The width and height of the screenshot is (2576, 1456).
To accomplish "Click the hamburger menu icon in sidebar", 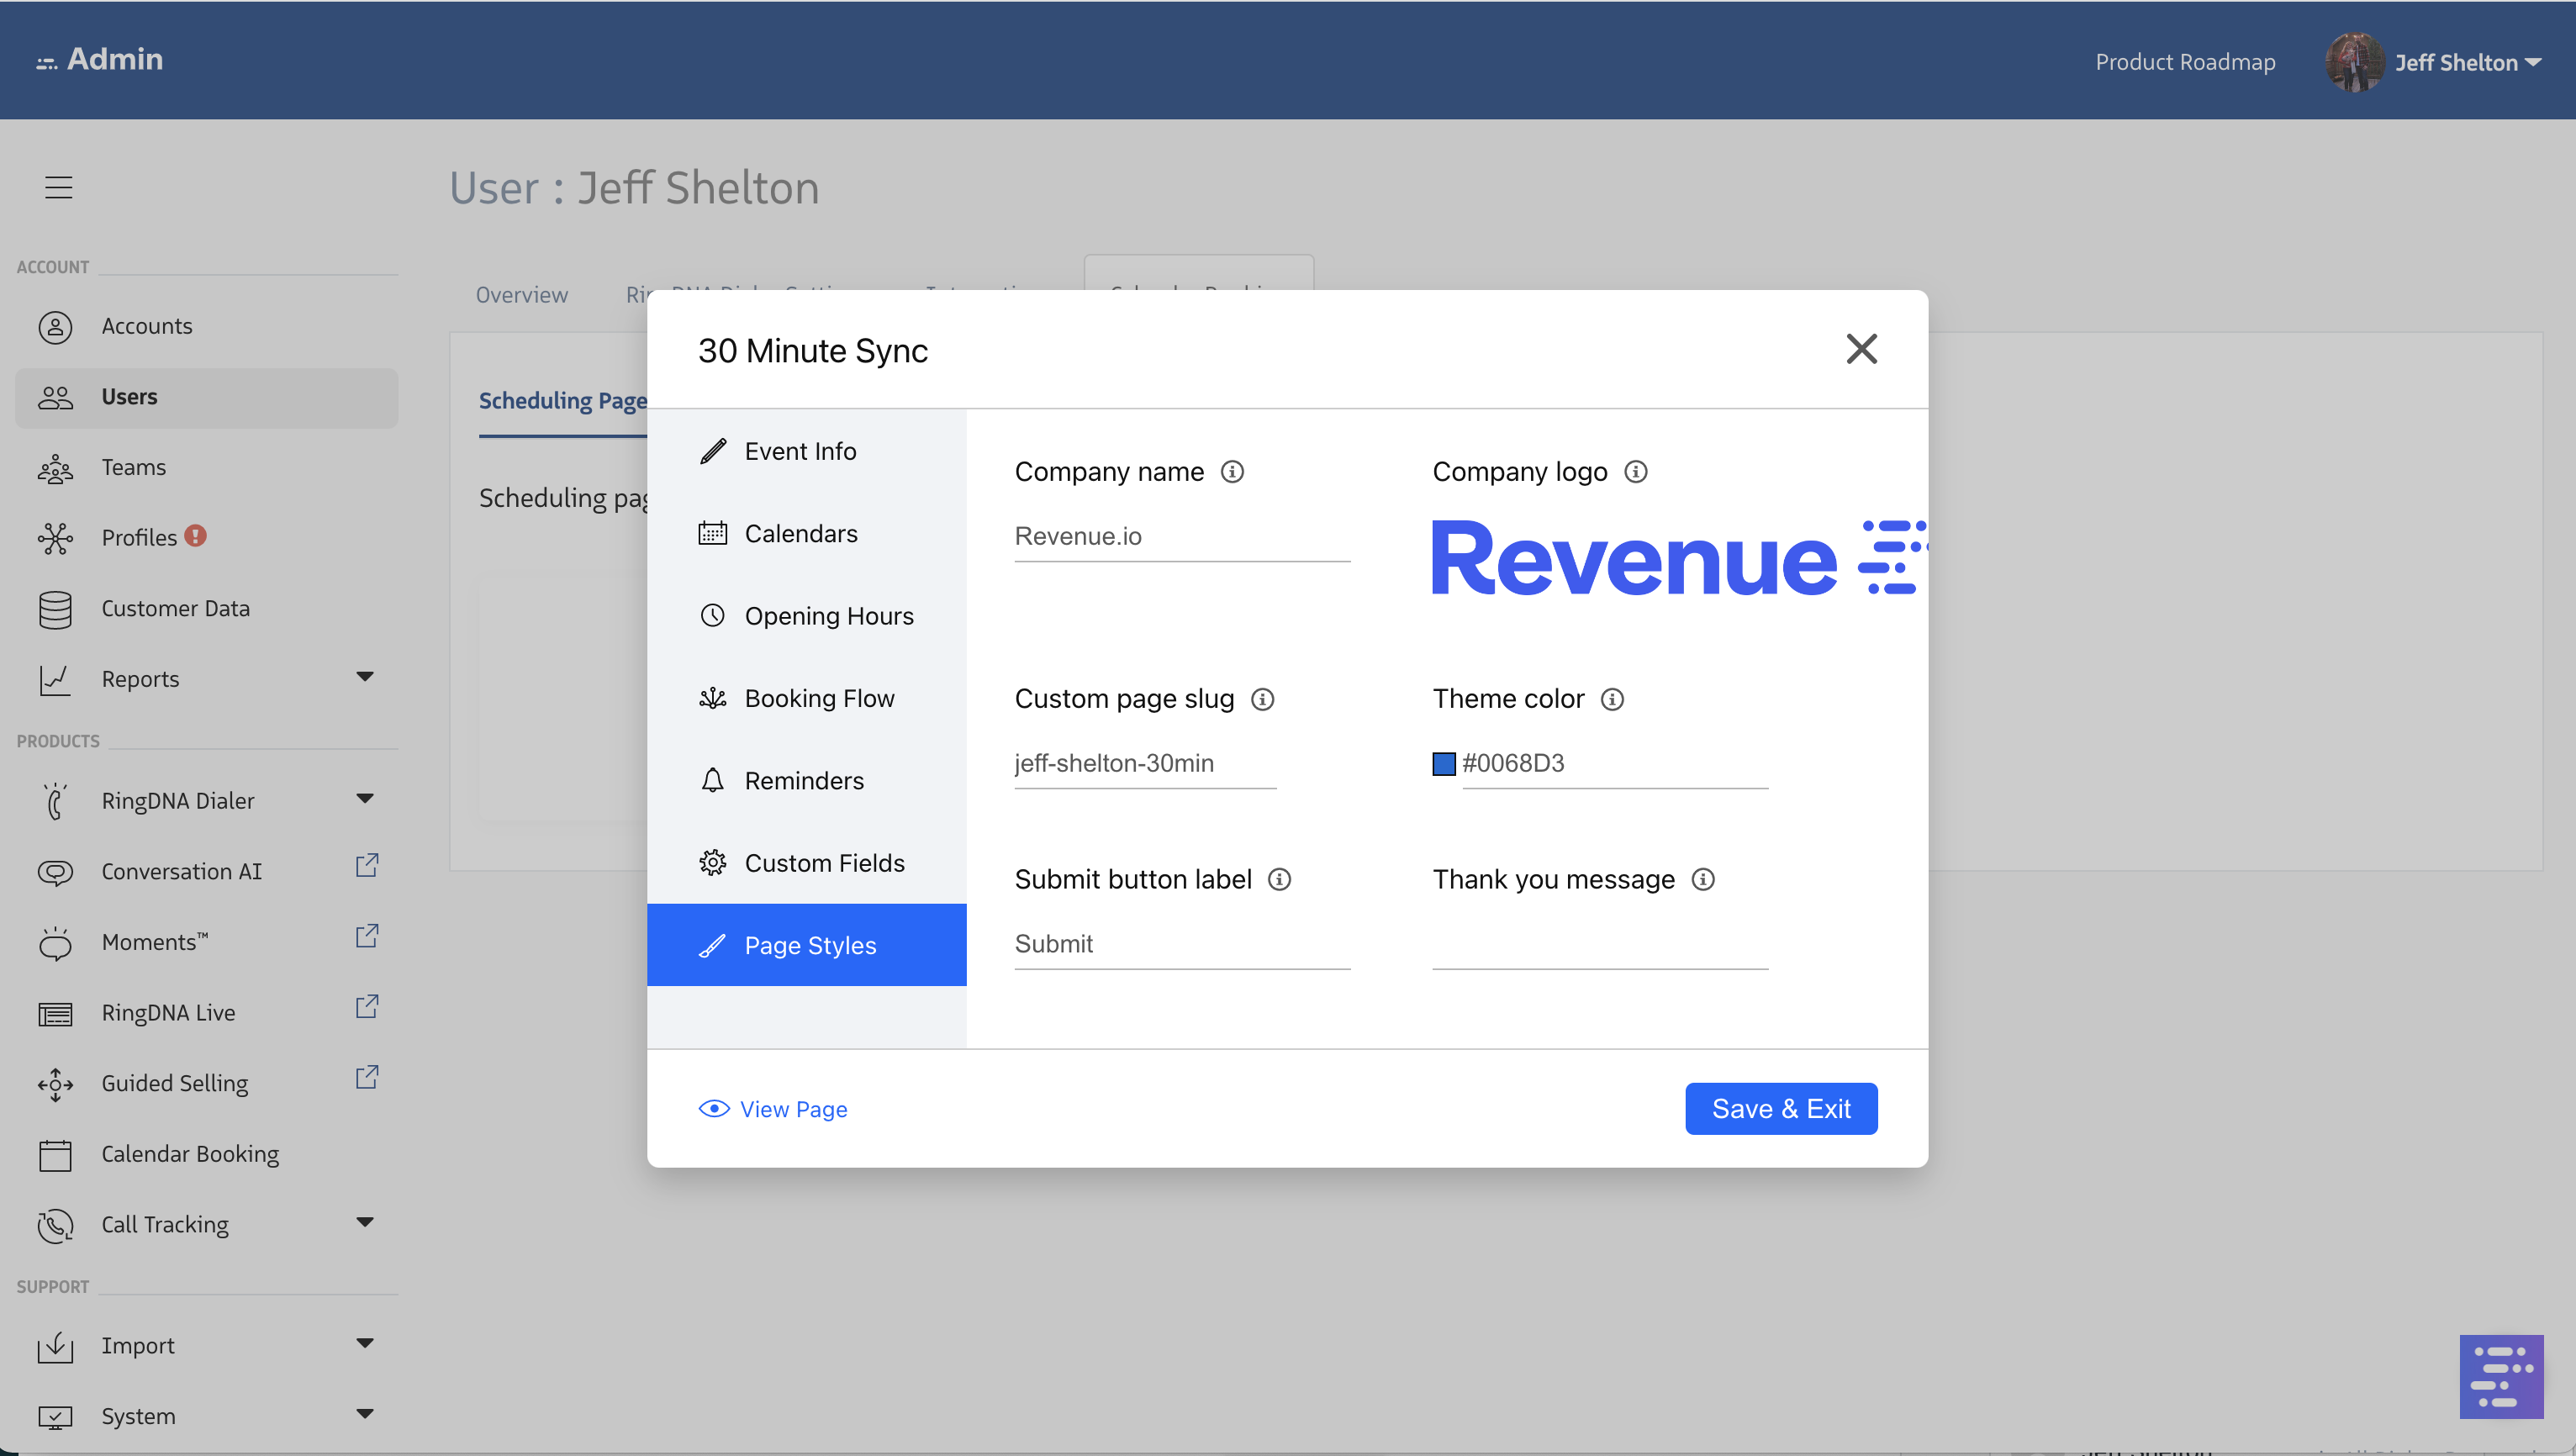I will point(58,187).
